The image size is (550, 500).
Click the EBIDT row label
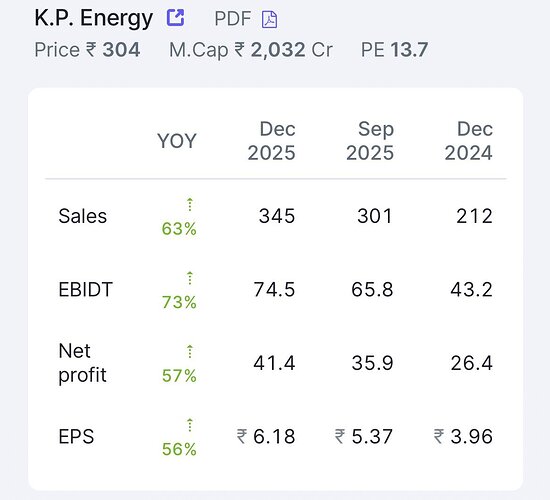86,289
